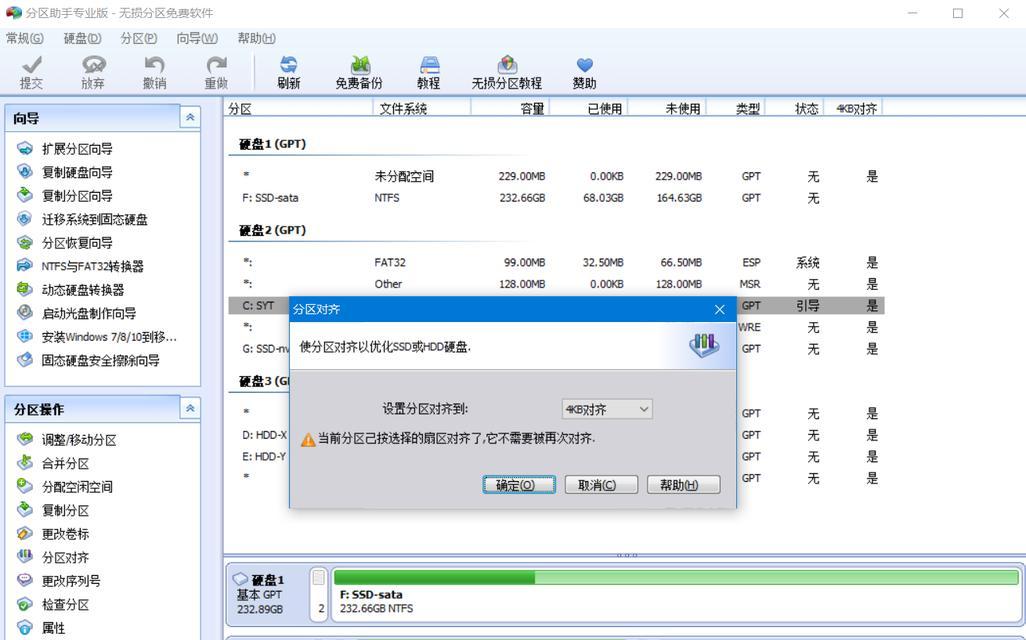The image size is (1026, 640).
Task: Select 更改序列号 operation
Action: click(58, 580)
